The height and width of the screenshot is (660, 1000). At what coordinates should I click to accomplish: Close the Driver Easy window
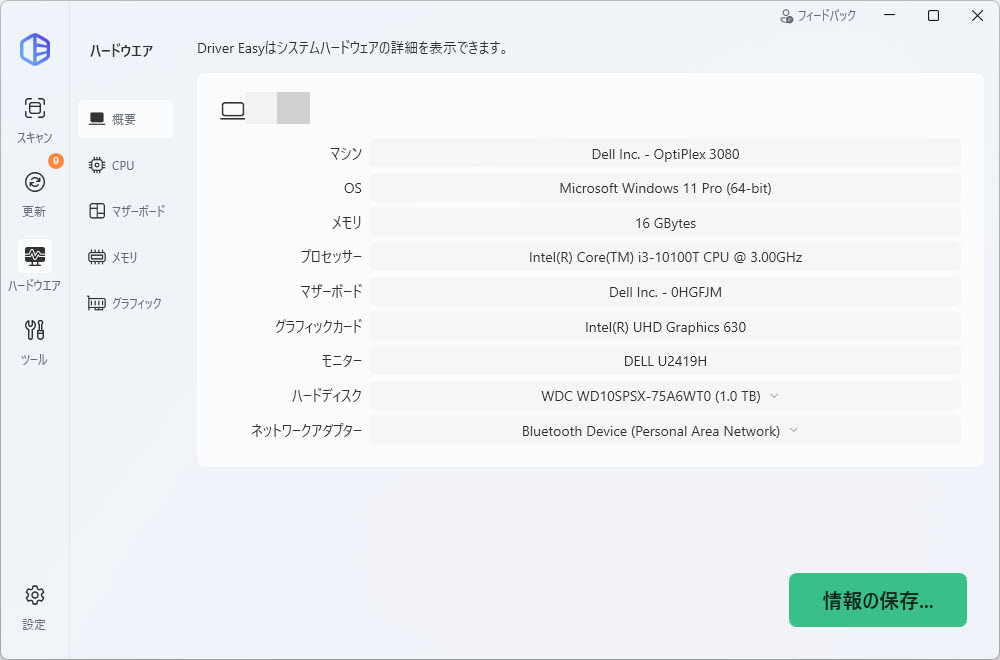pyautogui.click(x=977, y=15)
